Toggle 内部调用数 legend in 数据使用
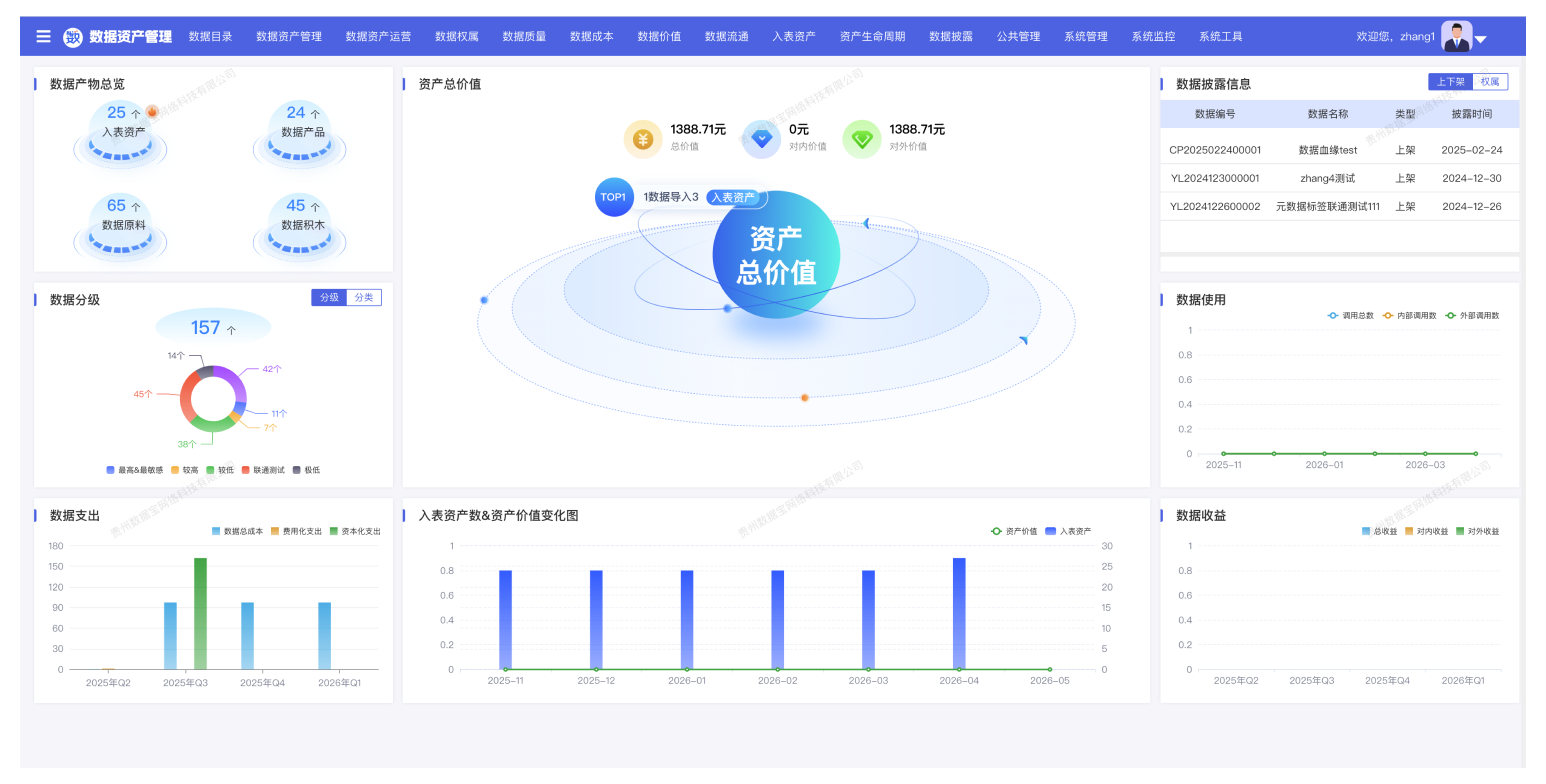 pyautogui.click(x=1409, y=315)
